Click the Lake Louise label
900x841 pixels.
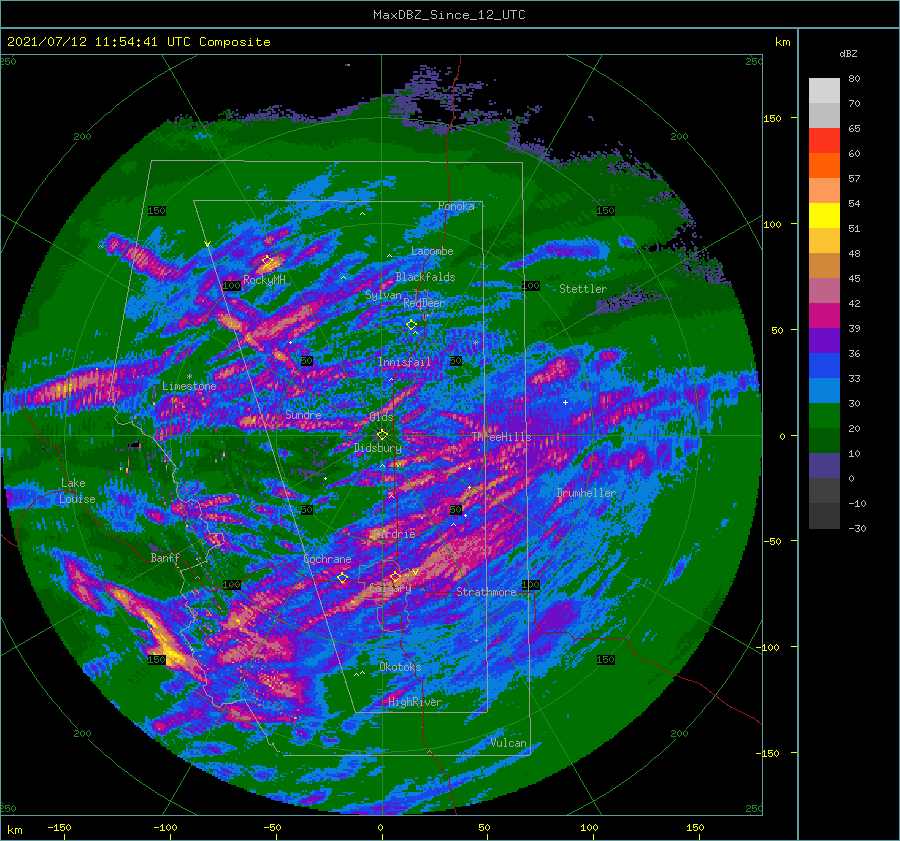(77, 491)
